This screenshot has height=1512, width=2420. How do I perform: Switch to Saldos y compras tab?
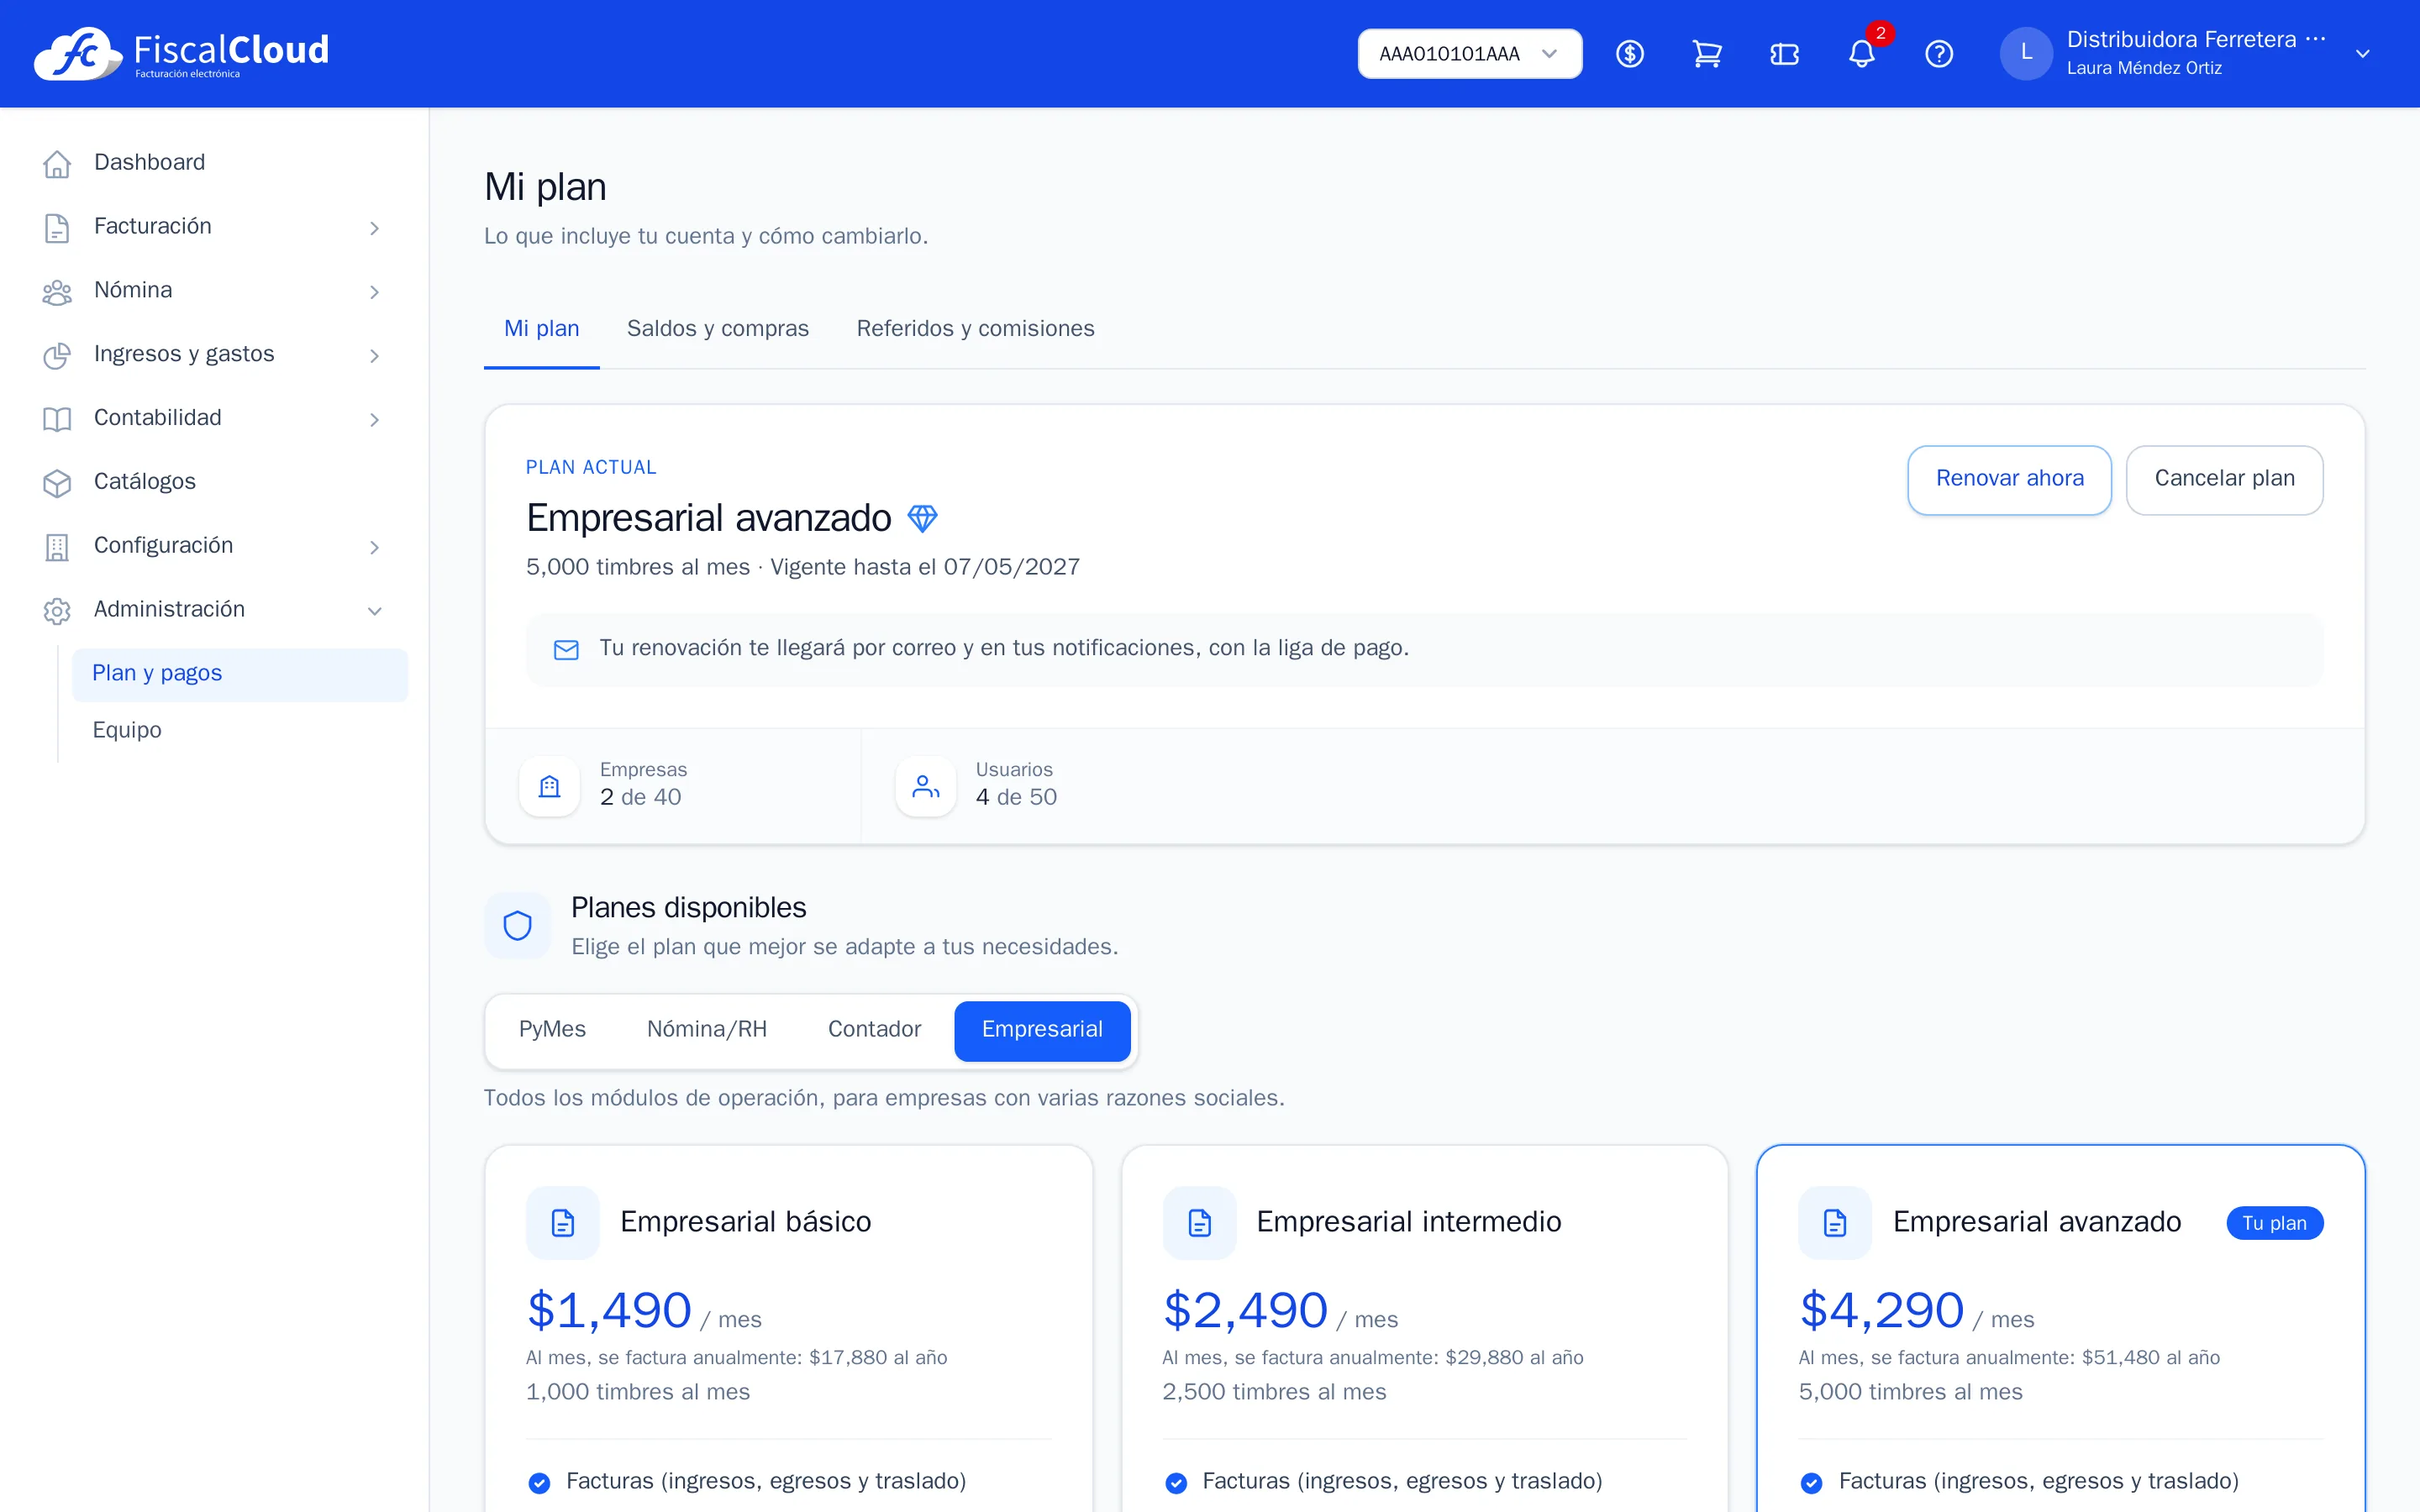tap(717, 329)
